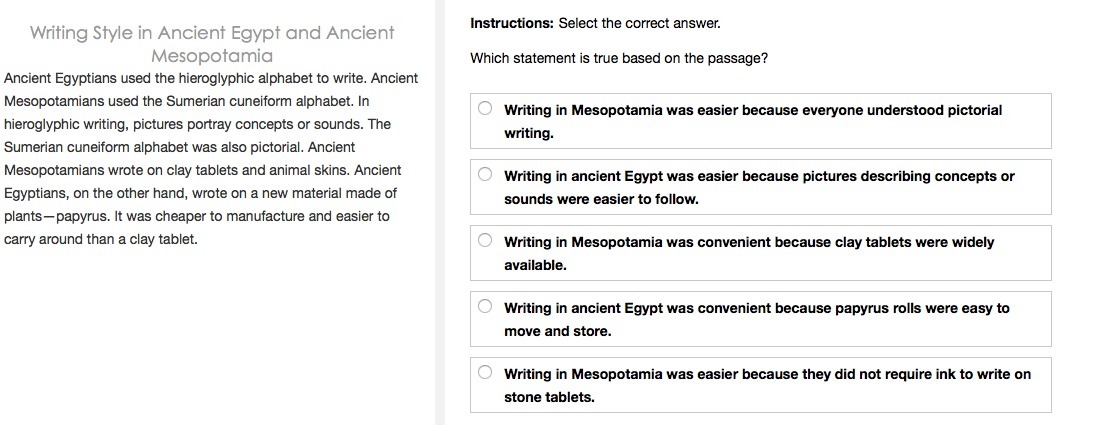Choose radio button for 'pictures describing concepts or sounds'

point(485,175)
